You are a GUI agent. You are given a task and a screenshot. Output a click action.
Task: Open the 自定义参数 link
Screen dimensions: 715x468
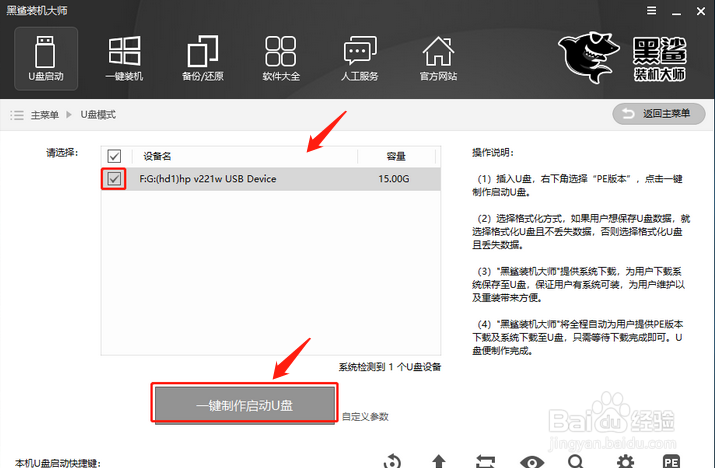tap(365, 416)
